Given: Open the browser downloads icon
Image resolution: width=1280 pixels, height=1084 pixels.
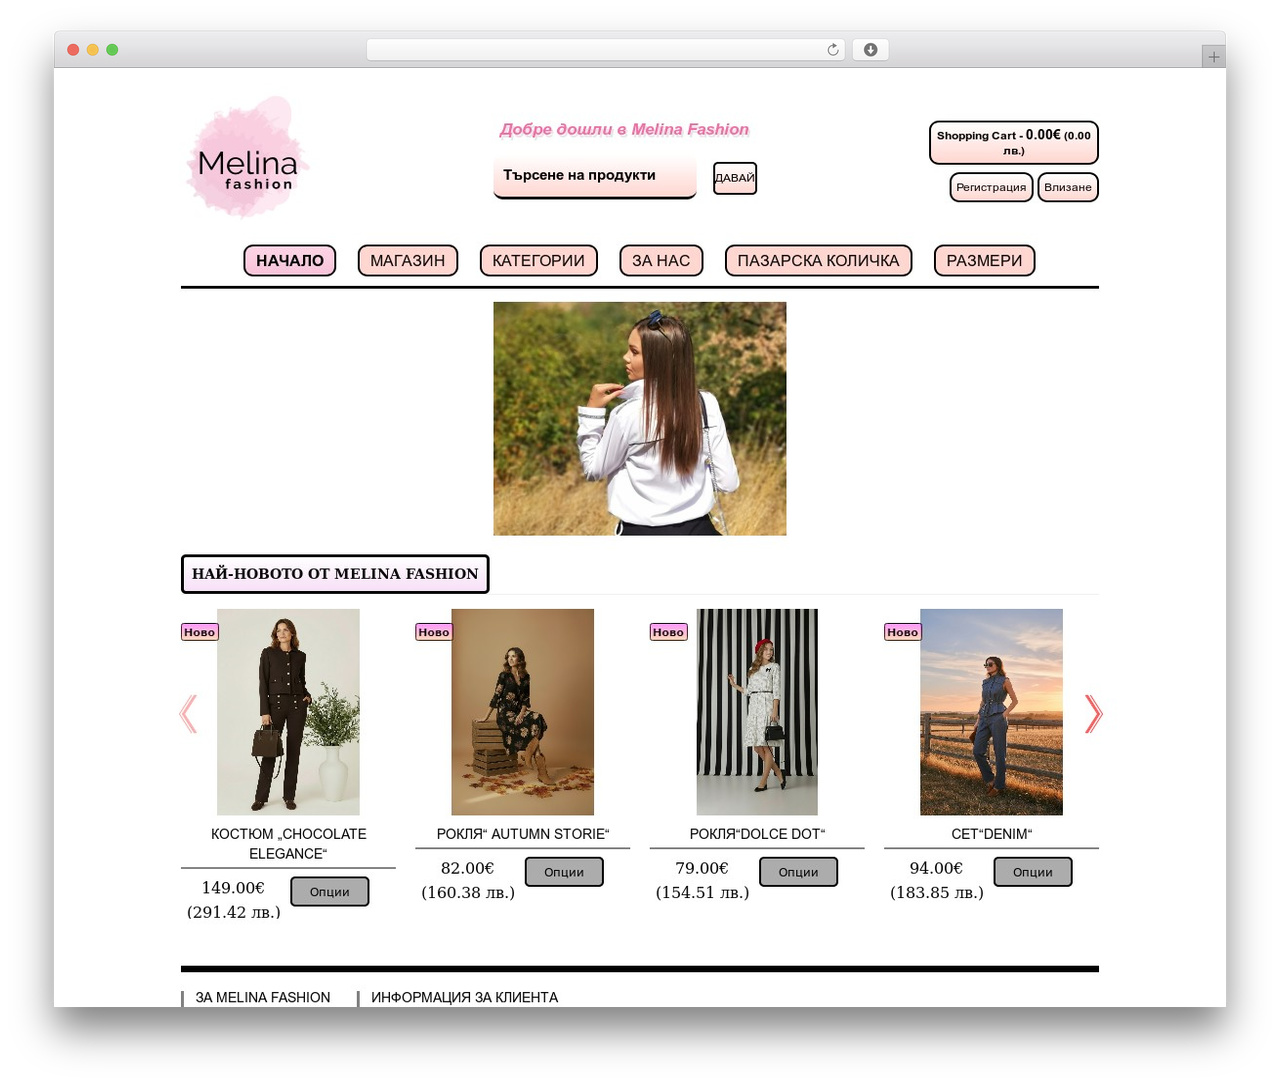Looking at the screenshot, I should pos(870,50).
